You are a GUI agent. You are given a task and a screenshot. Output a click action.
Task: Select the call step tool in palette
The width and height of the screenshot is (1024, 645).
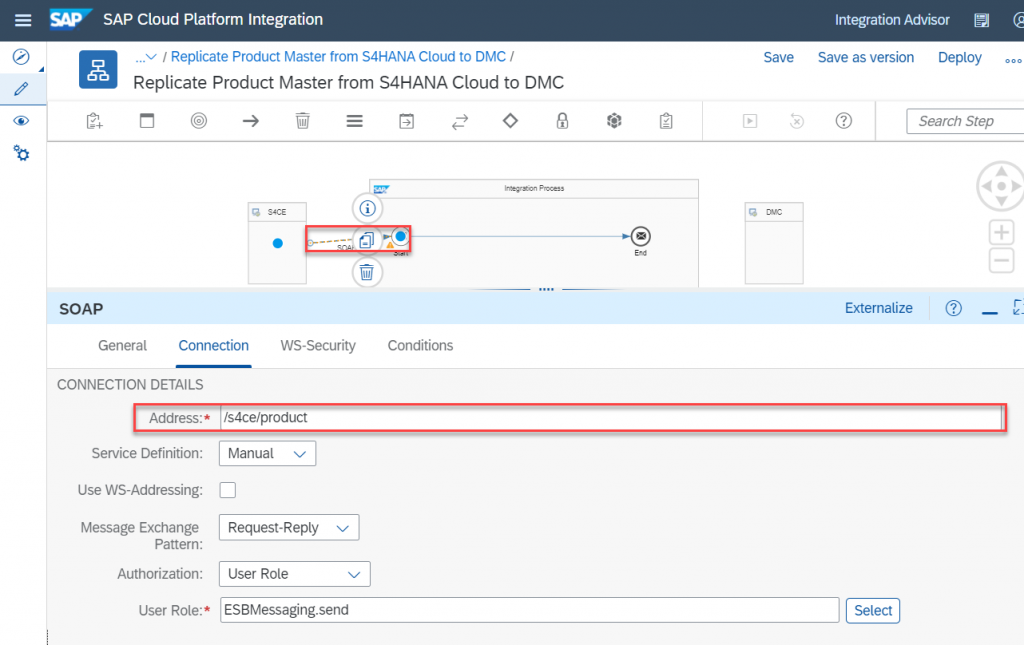click(x=406, y=121)
